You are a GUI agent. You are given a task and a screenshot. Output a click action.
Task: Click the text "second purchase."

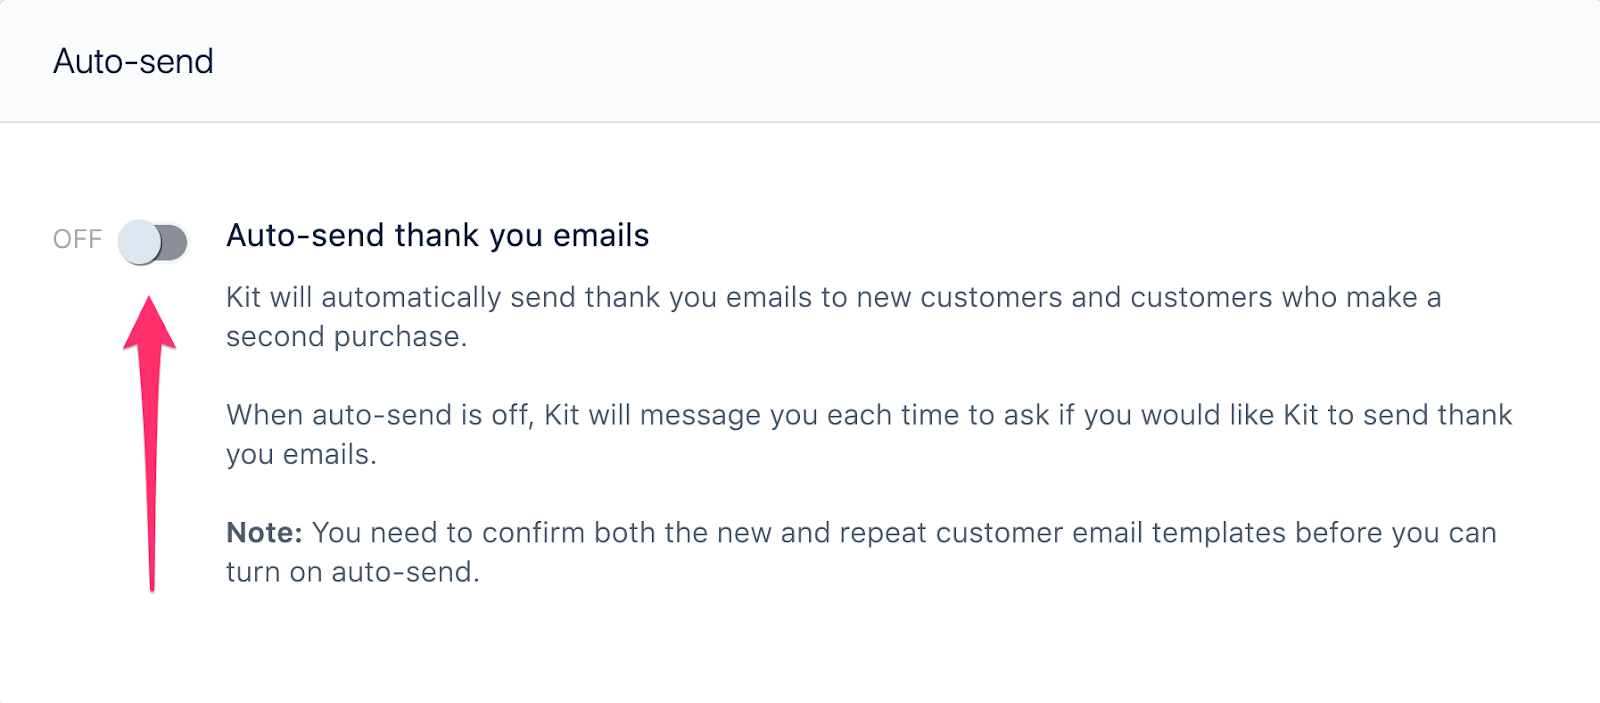(346, 337)
